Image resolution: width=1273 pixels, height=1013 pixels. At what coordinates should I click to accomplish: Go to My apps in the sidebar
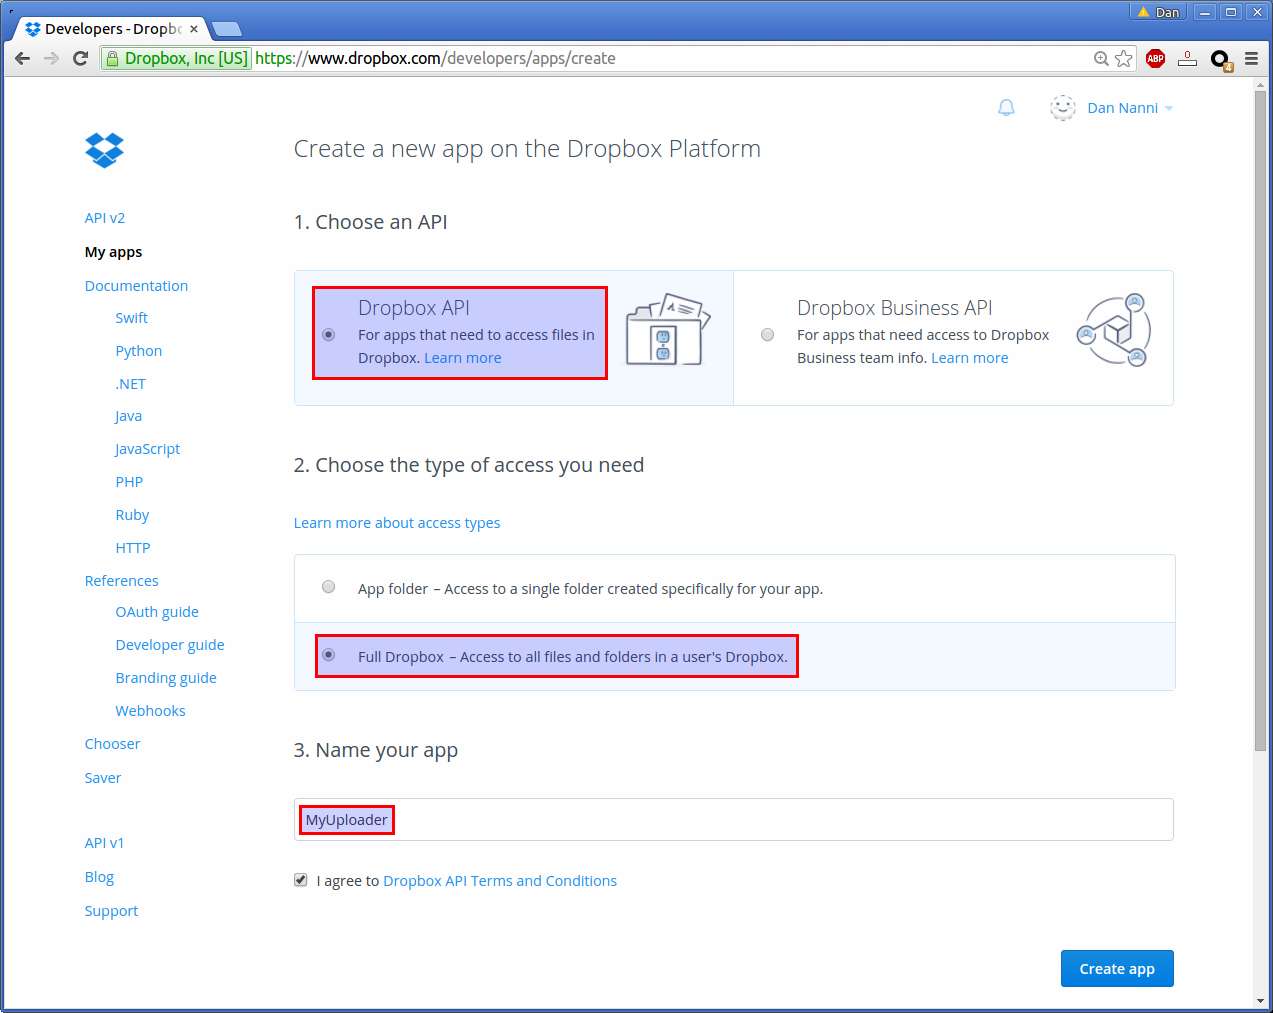point(113,252)
